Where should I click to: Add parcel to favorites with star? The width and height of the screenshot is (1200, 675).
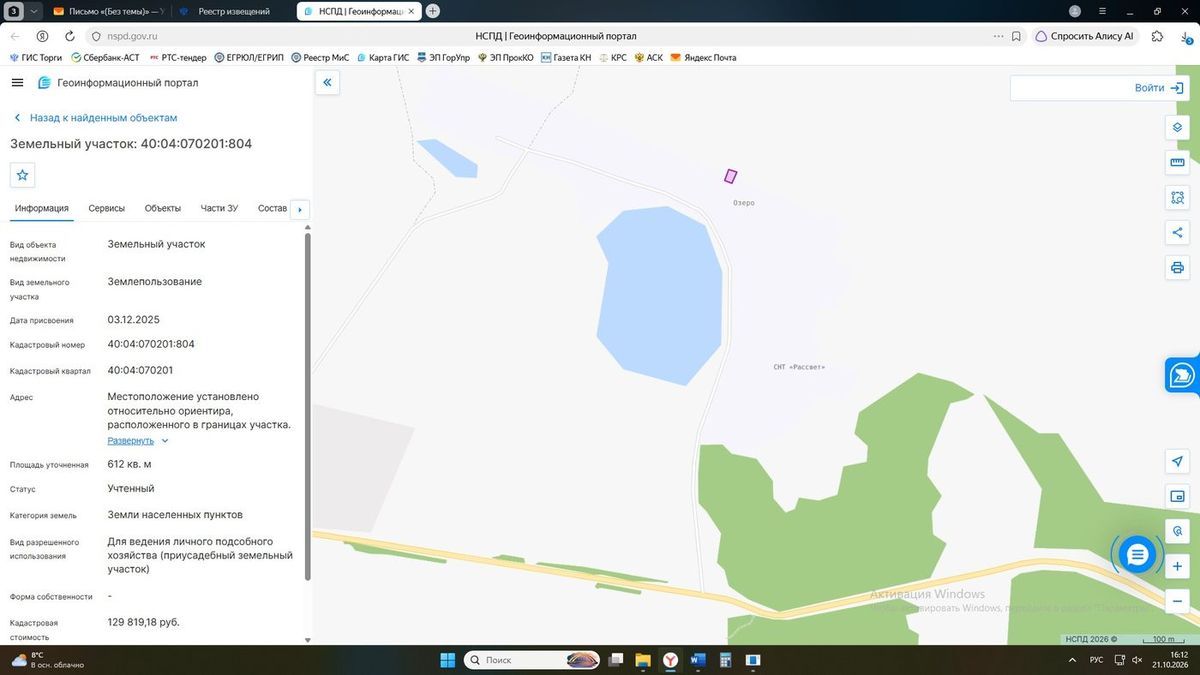[23, 175]
